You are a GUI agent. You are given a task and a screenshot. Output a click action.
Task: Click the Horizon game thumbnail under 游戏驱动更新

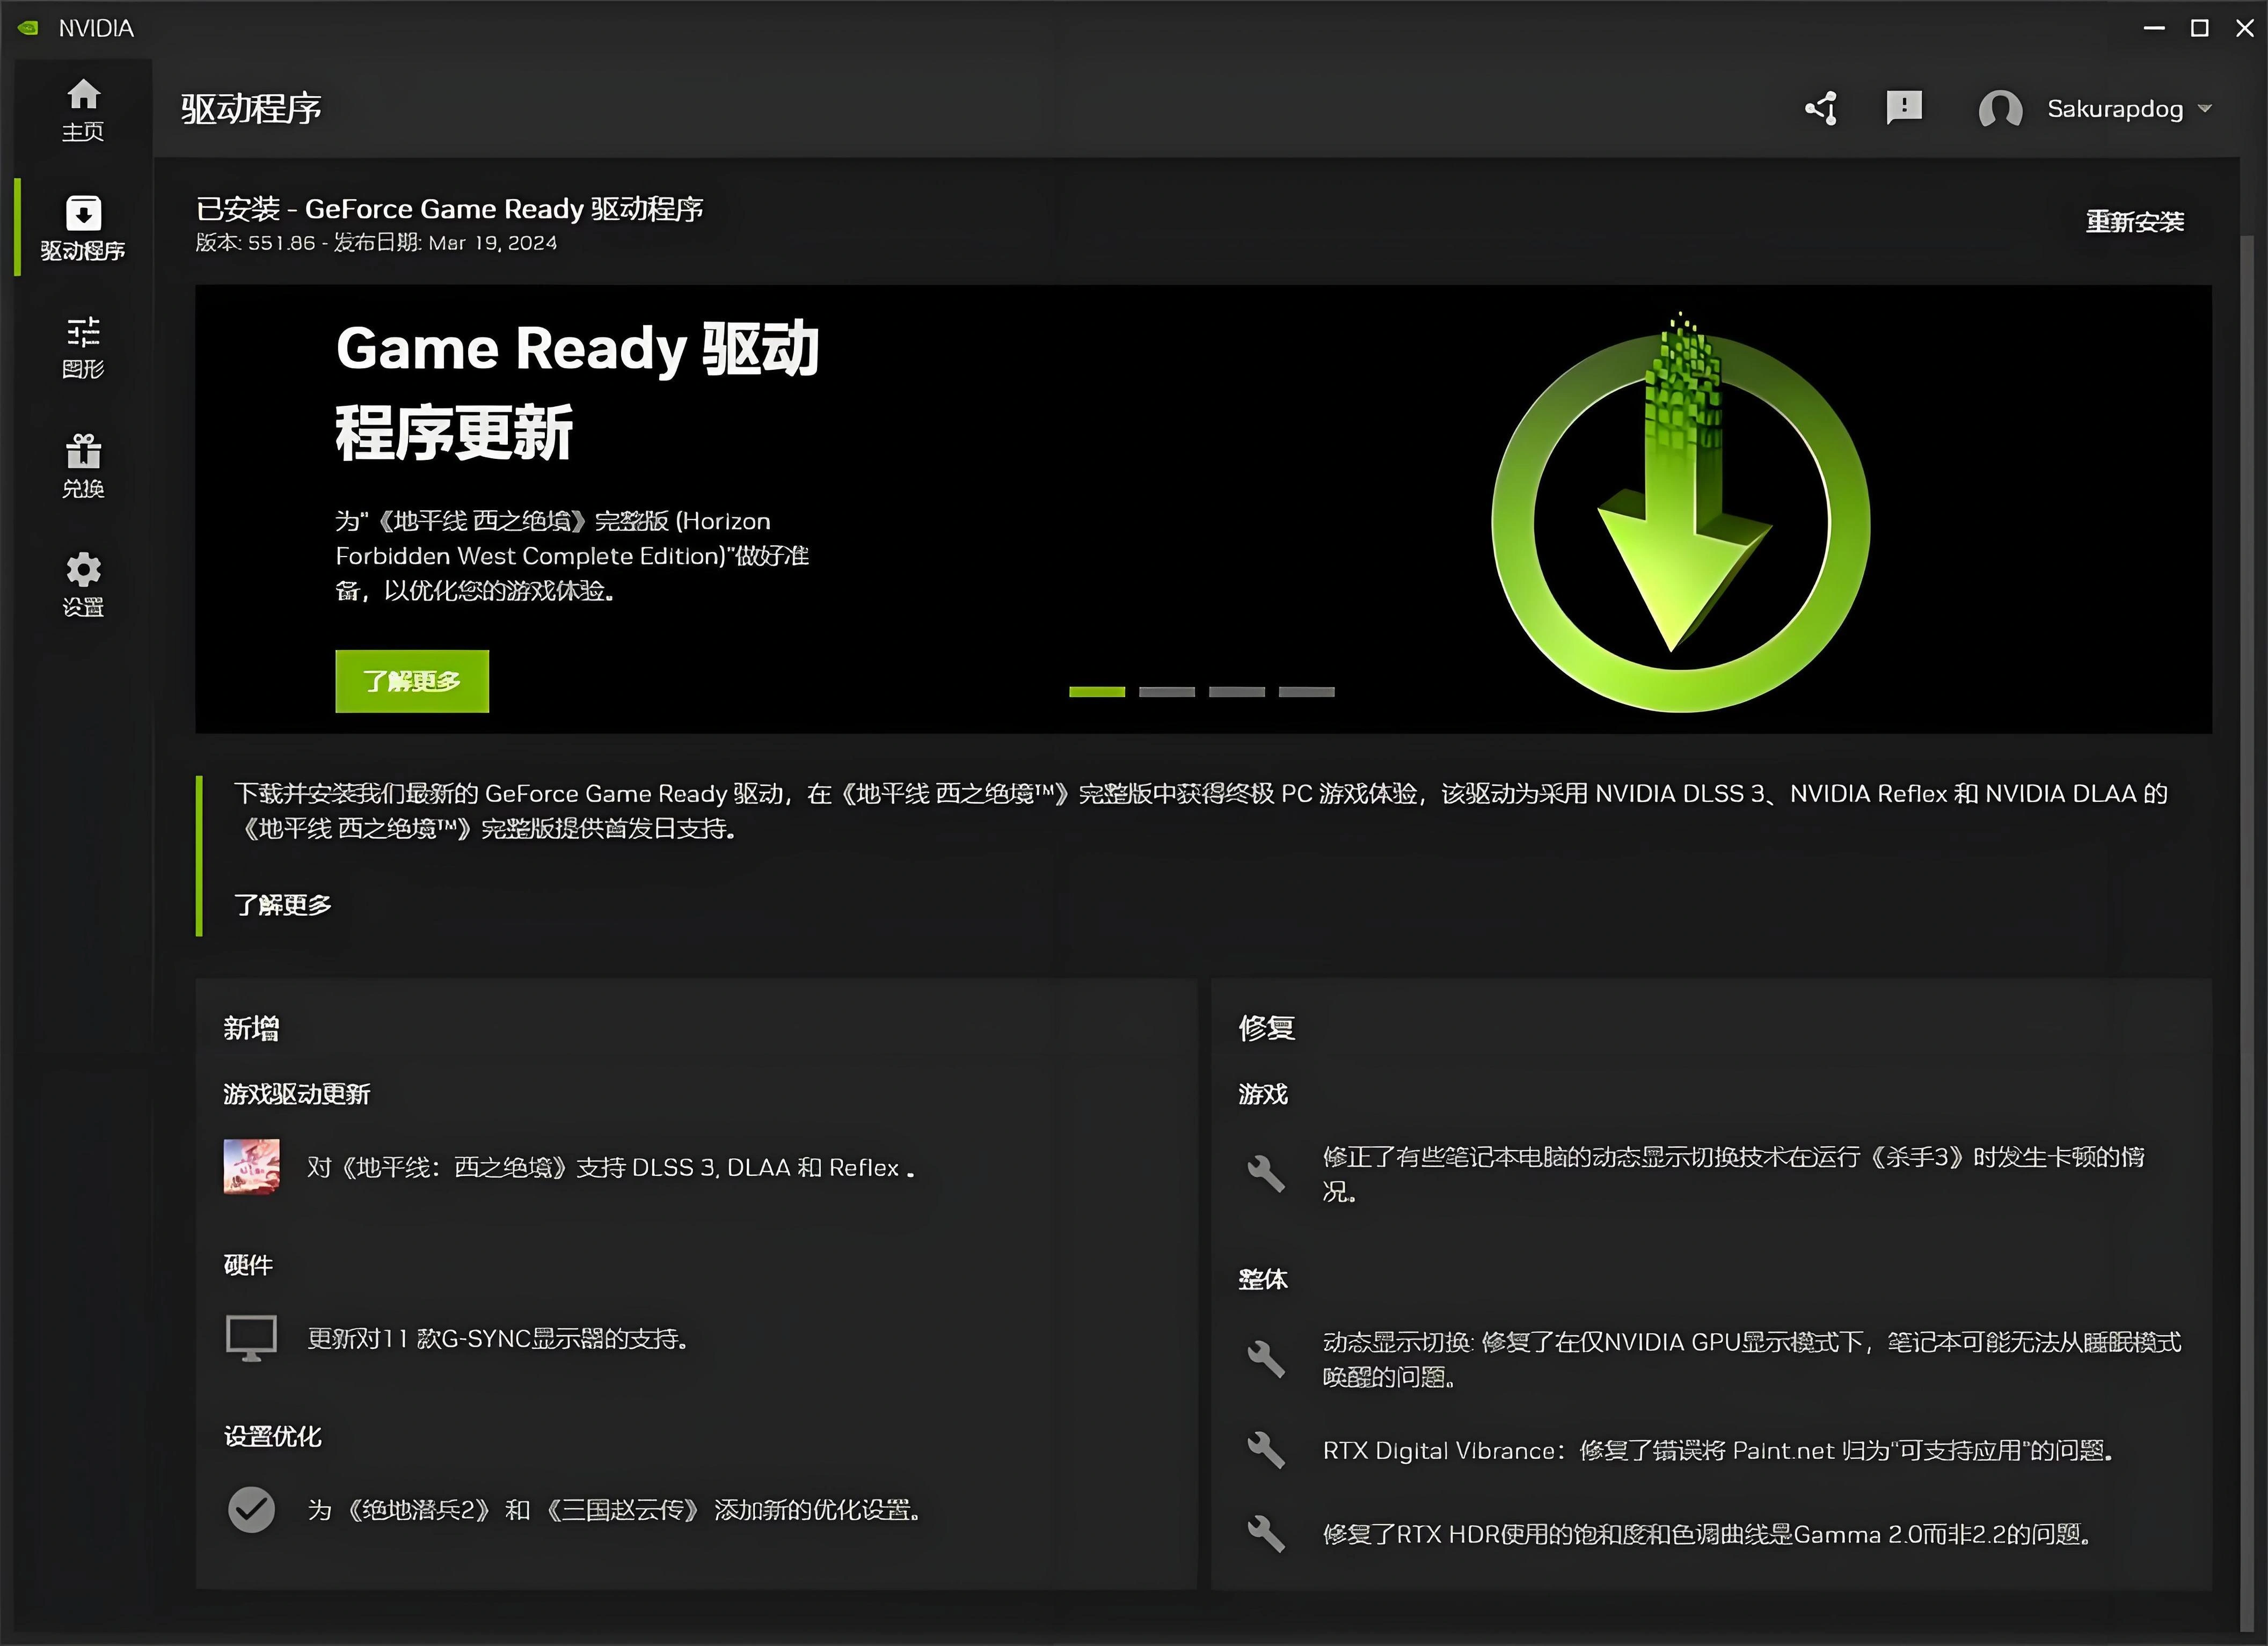pos(252,1166)
